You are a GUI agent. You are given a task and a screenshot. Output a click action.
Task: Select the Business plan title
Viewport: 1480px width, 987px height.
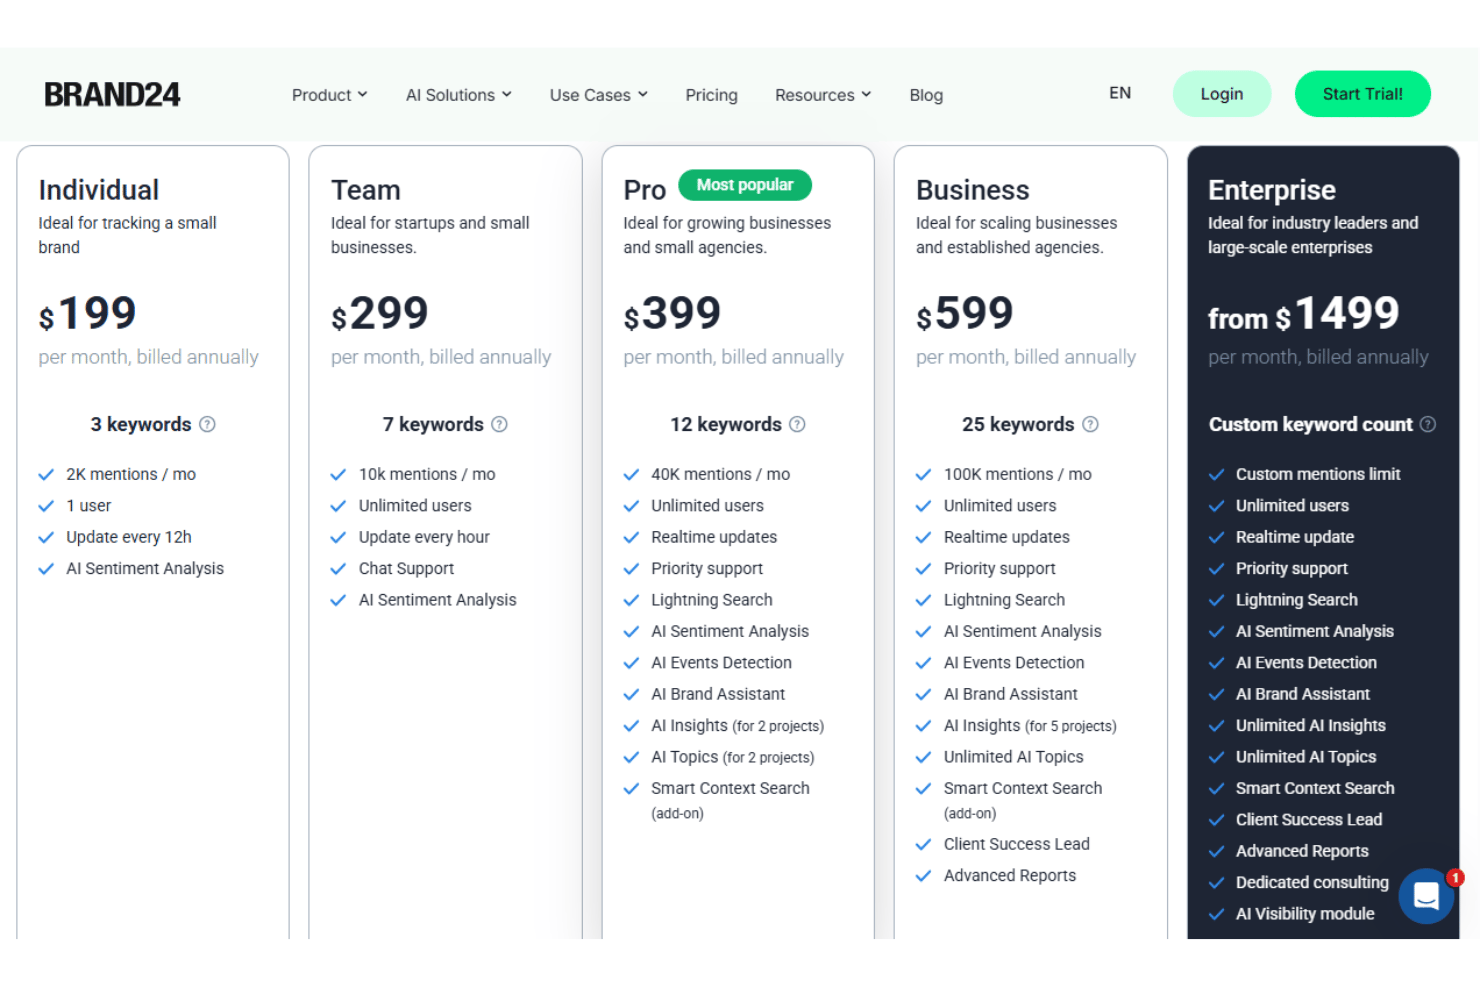(973, 190)
